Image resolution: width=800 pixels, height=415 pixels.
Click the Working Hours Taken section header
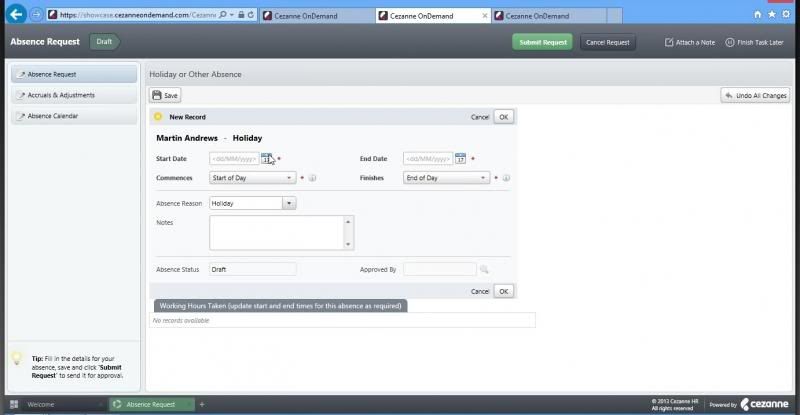tap(281, 306)
